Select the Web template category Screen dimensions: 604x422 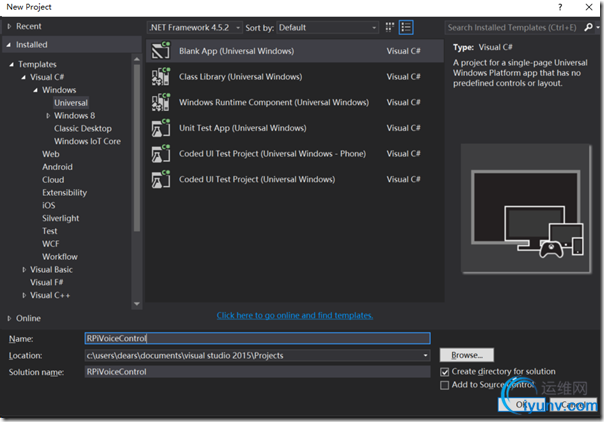[x=51, y=154]
